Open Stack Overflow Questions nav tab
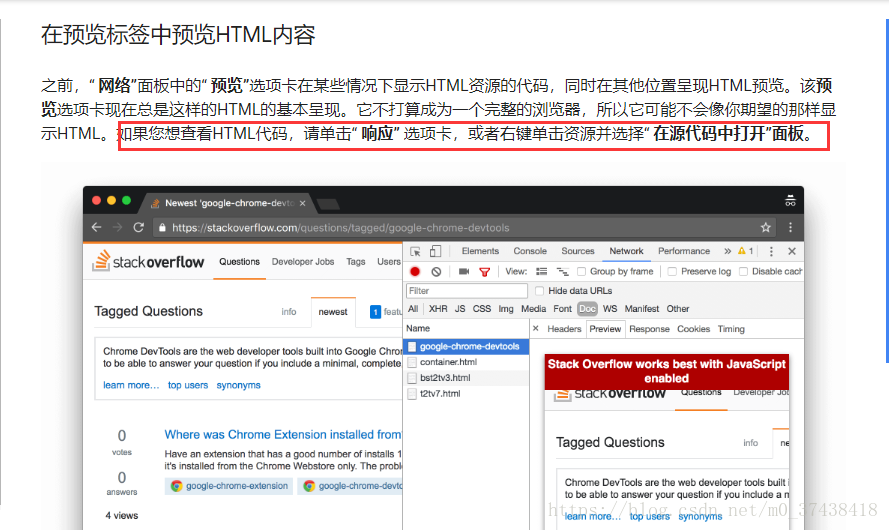The image size is (889, 530). point(239,262)
